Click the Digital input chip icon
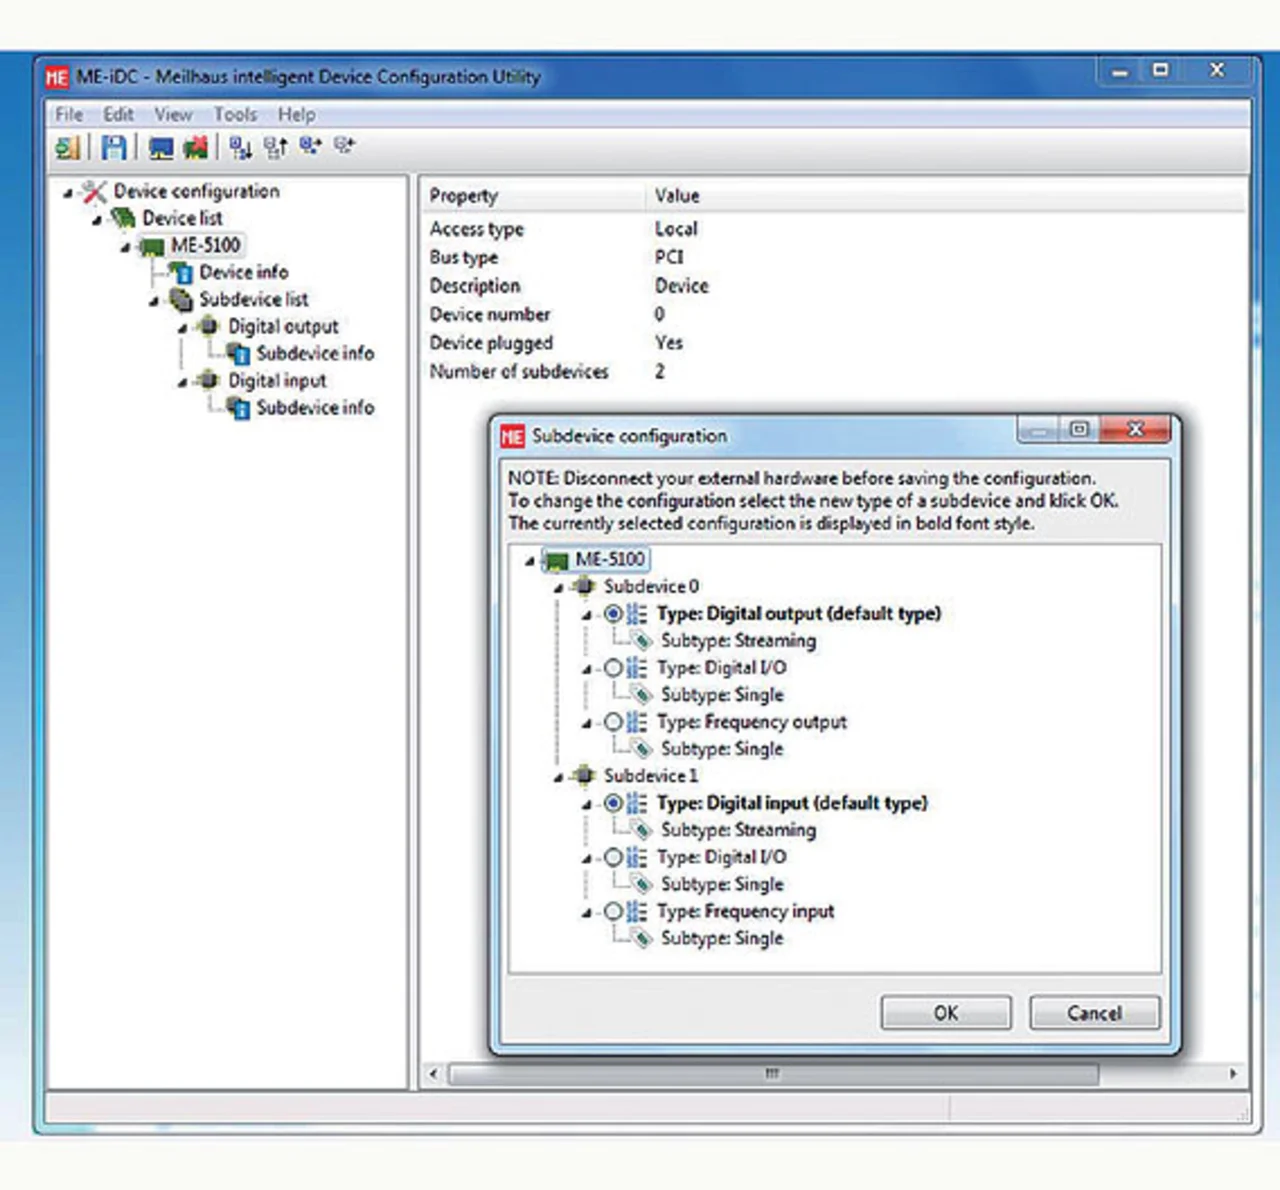Image resolution: width=1280 pixels, height=1190 pixels. coord(209,380)
